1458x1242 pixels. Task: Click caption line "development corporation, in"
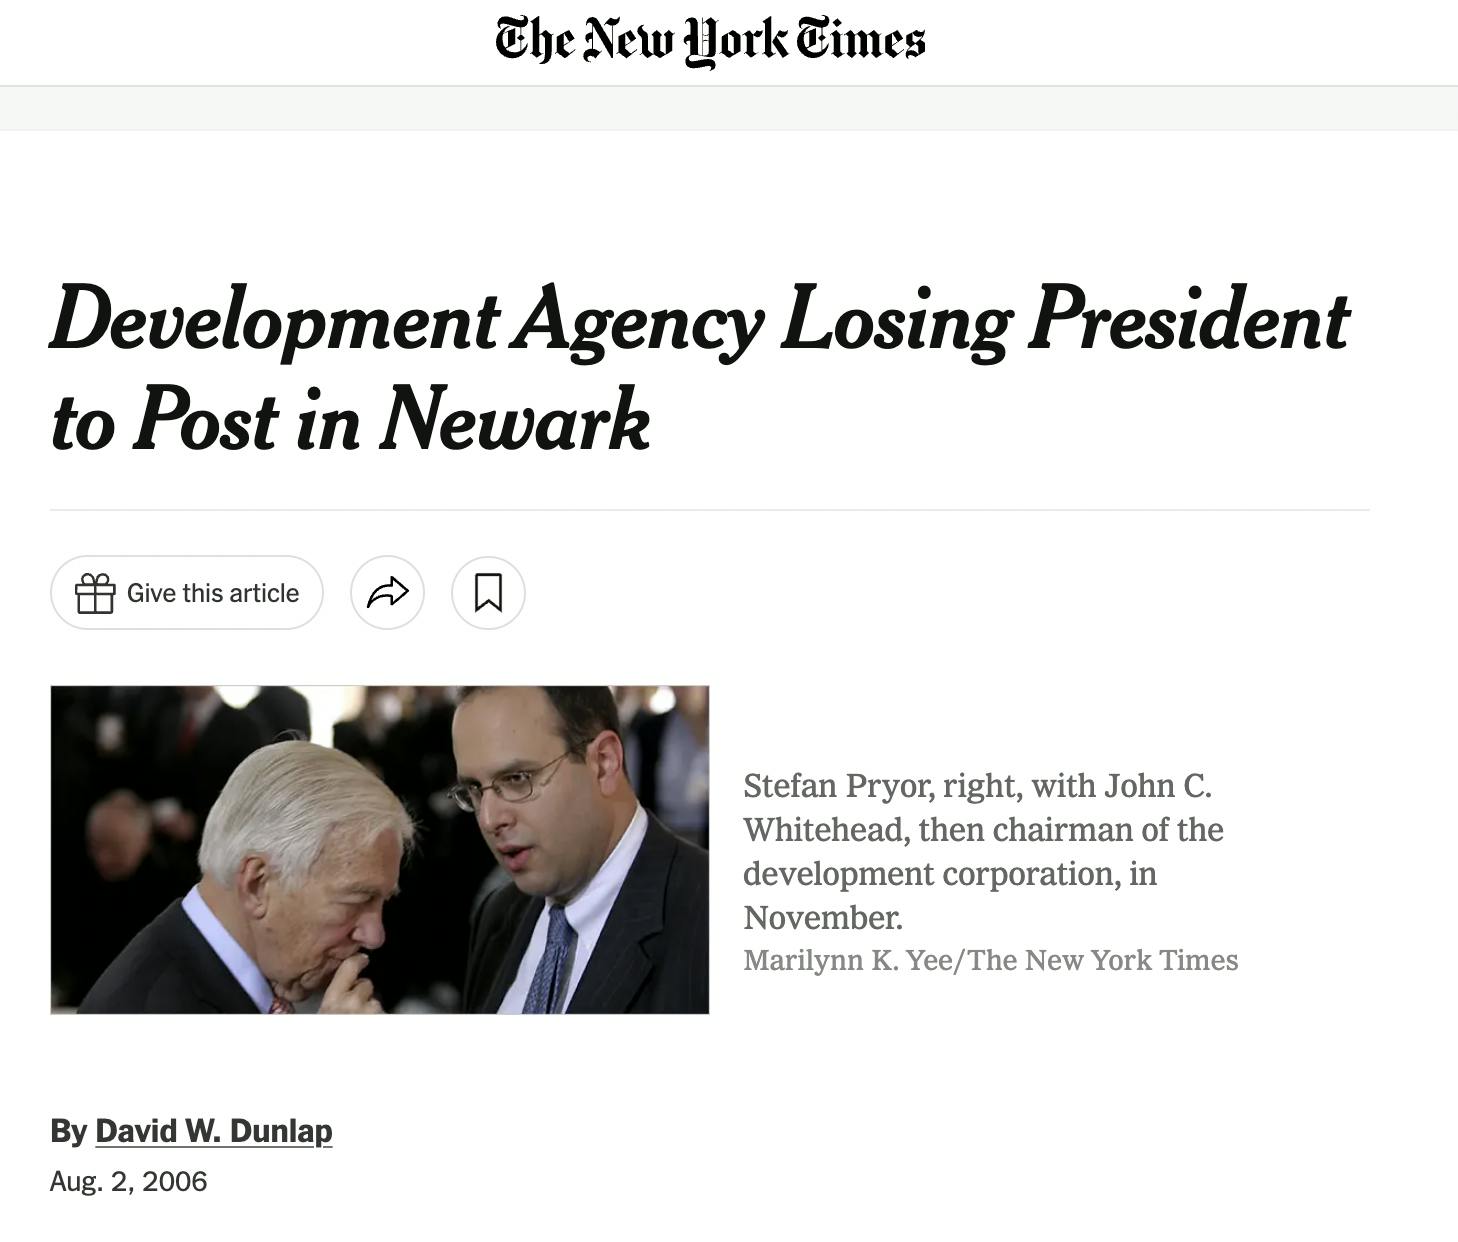point(950,874)
